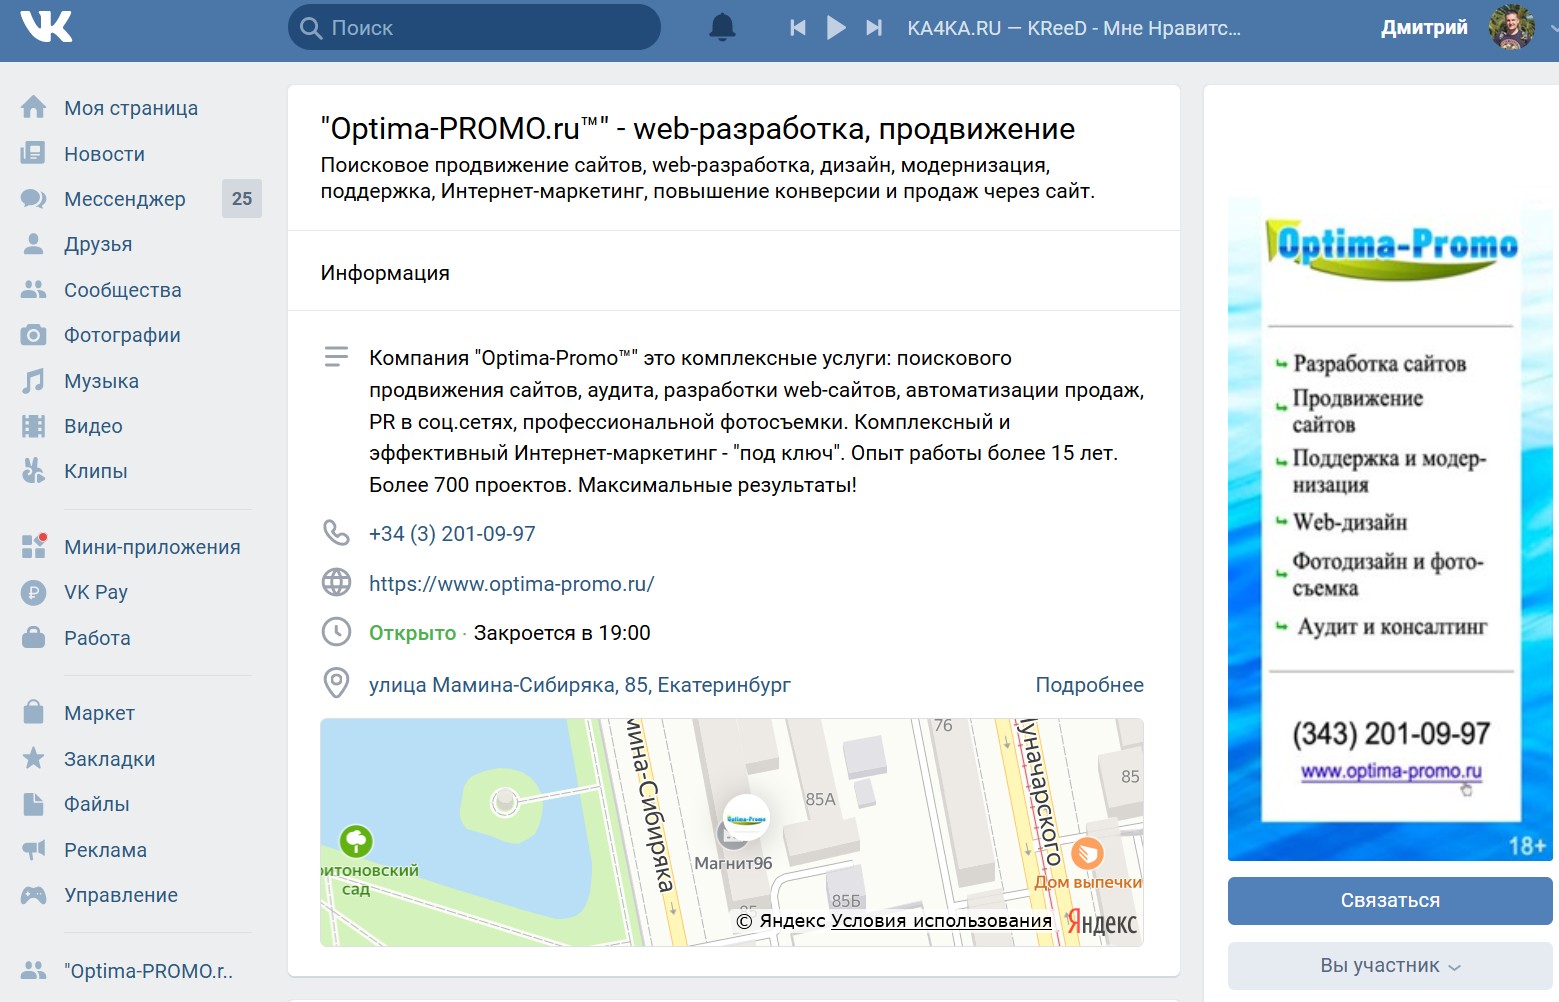
Task: Click the globe icon beside website link
Action: point(336,582)
